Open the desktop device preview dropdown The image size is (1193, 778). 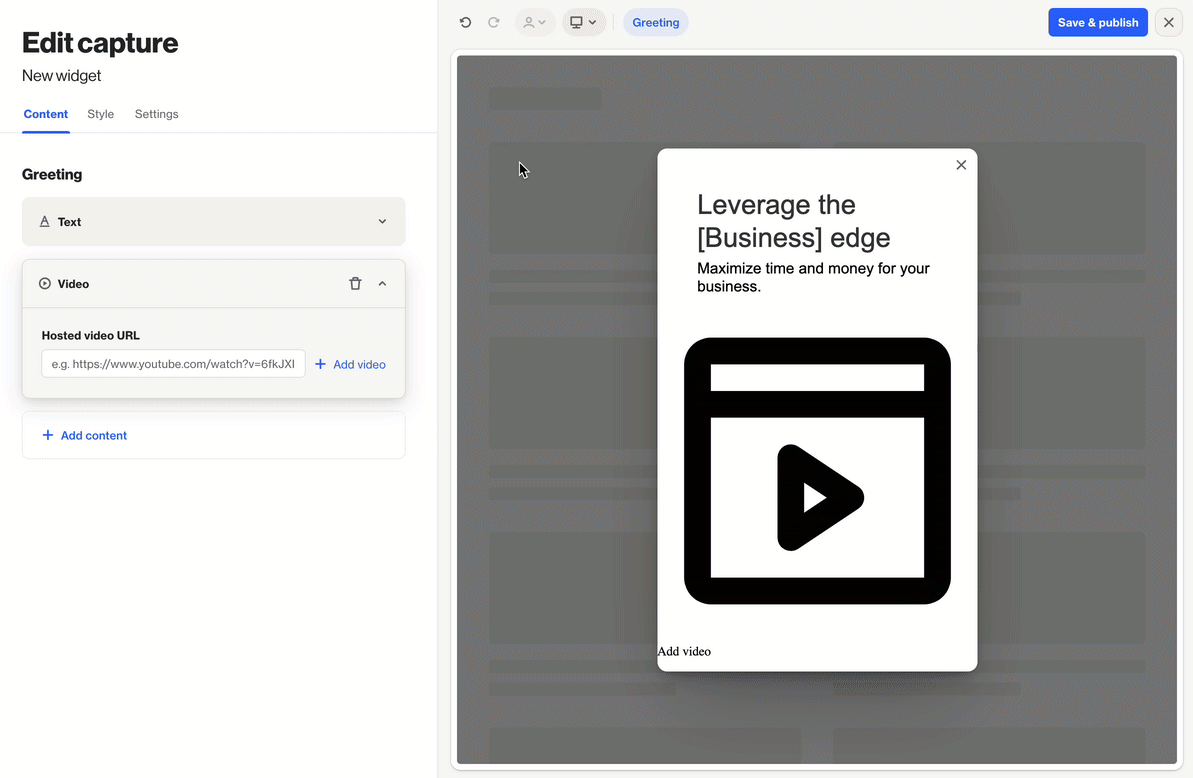click(x=584, y=23)
